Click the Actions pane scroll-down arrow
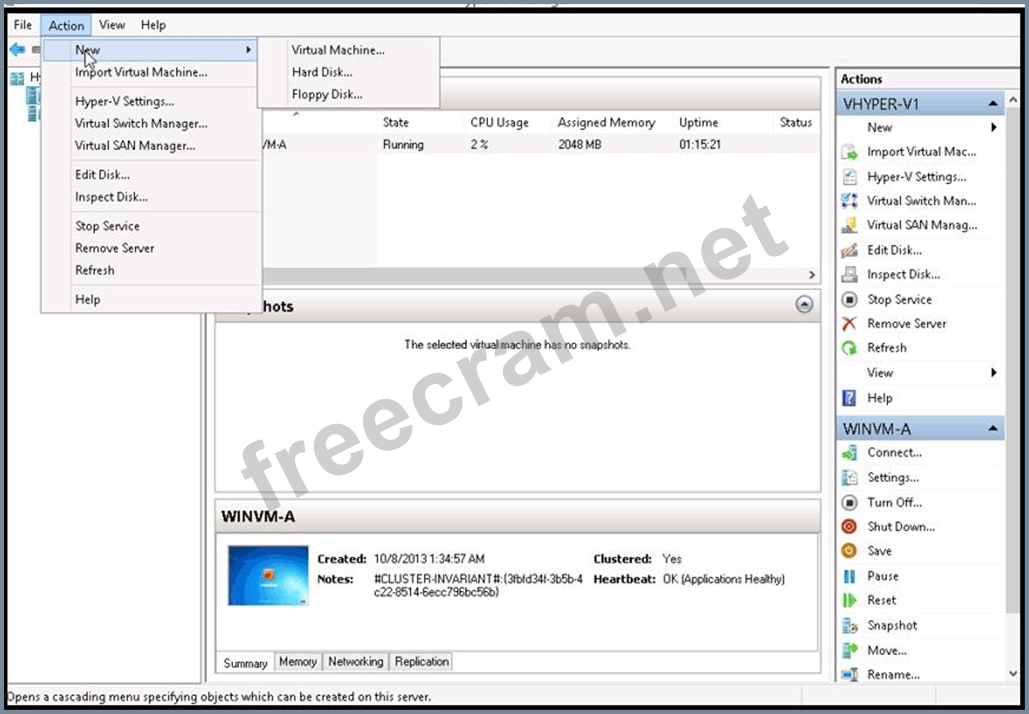 1013,674
